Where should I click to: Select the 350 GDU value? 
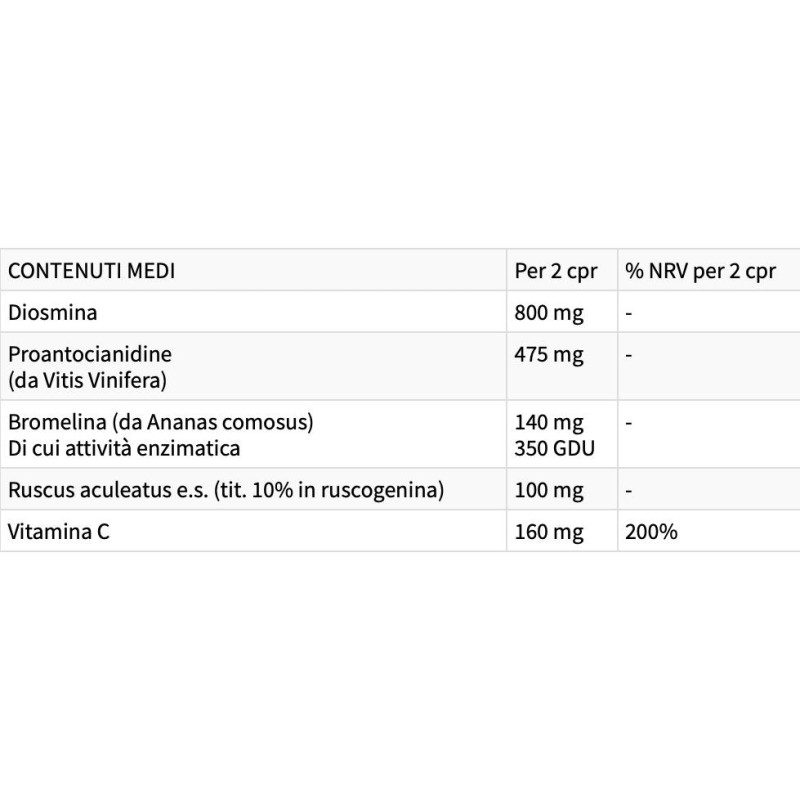tap(555, 448)
